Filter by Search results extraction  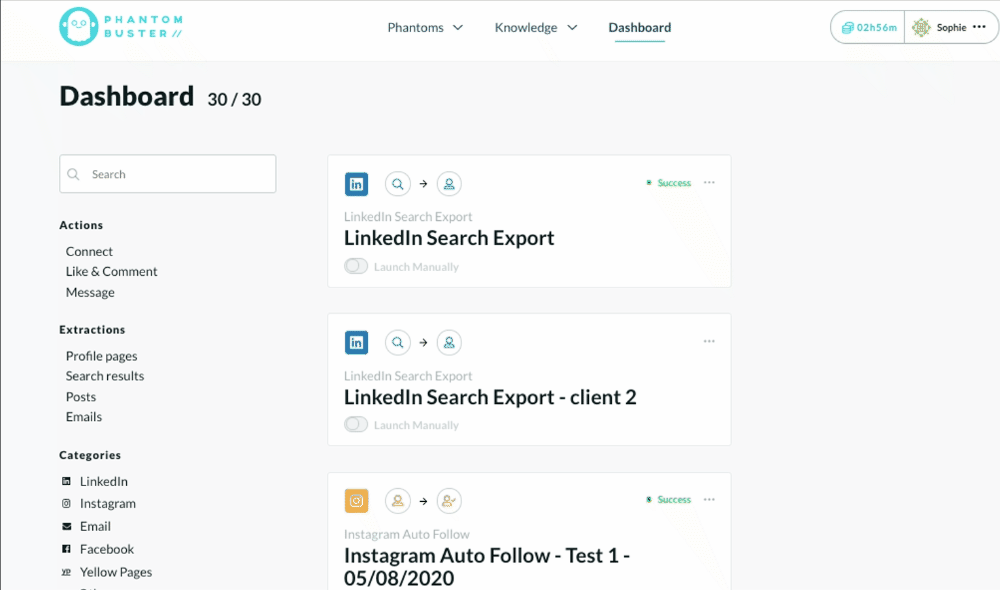click(105, 376)
